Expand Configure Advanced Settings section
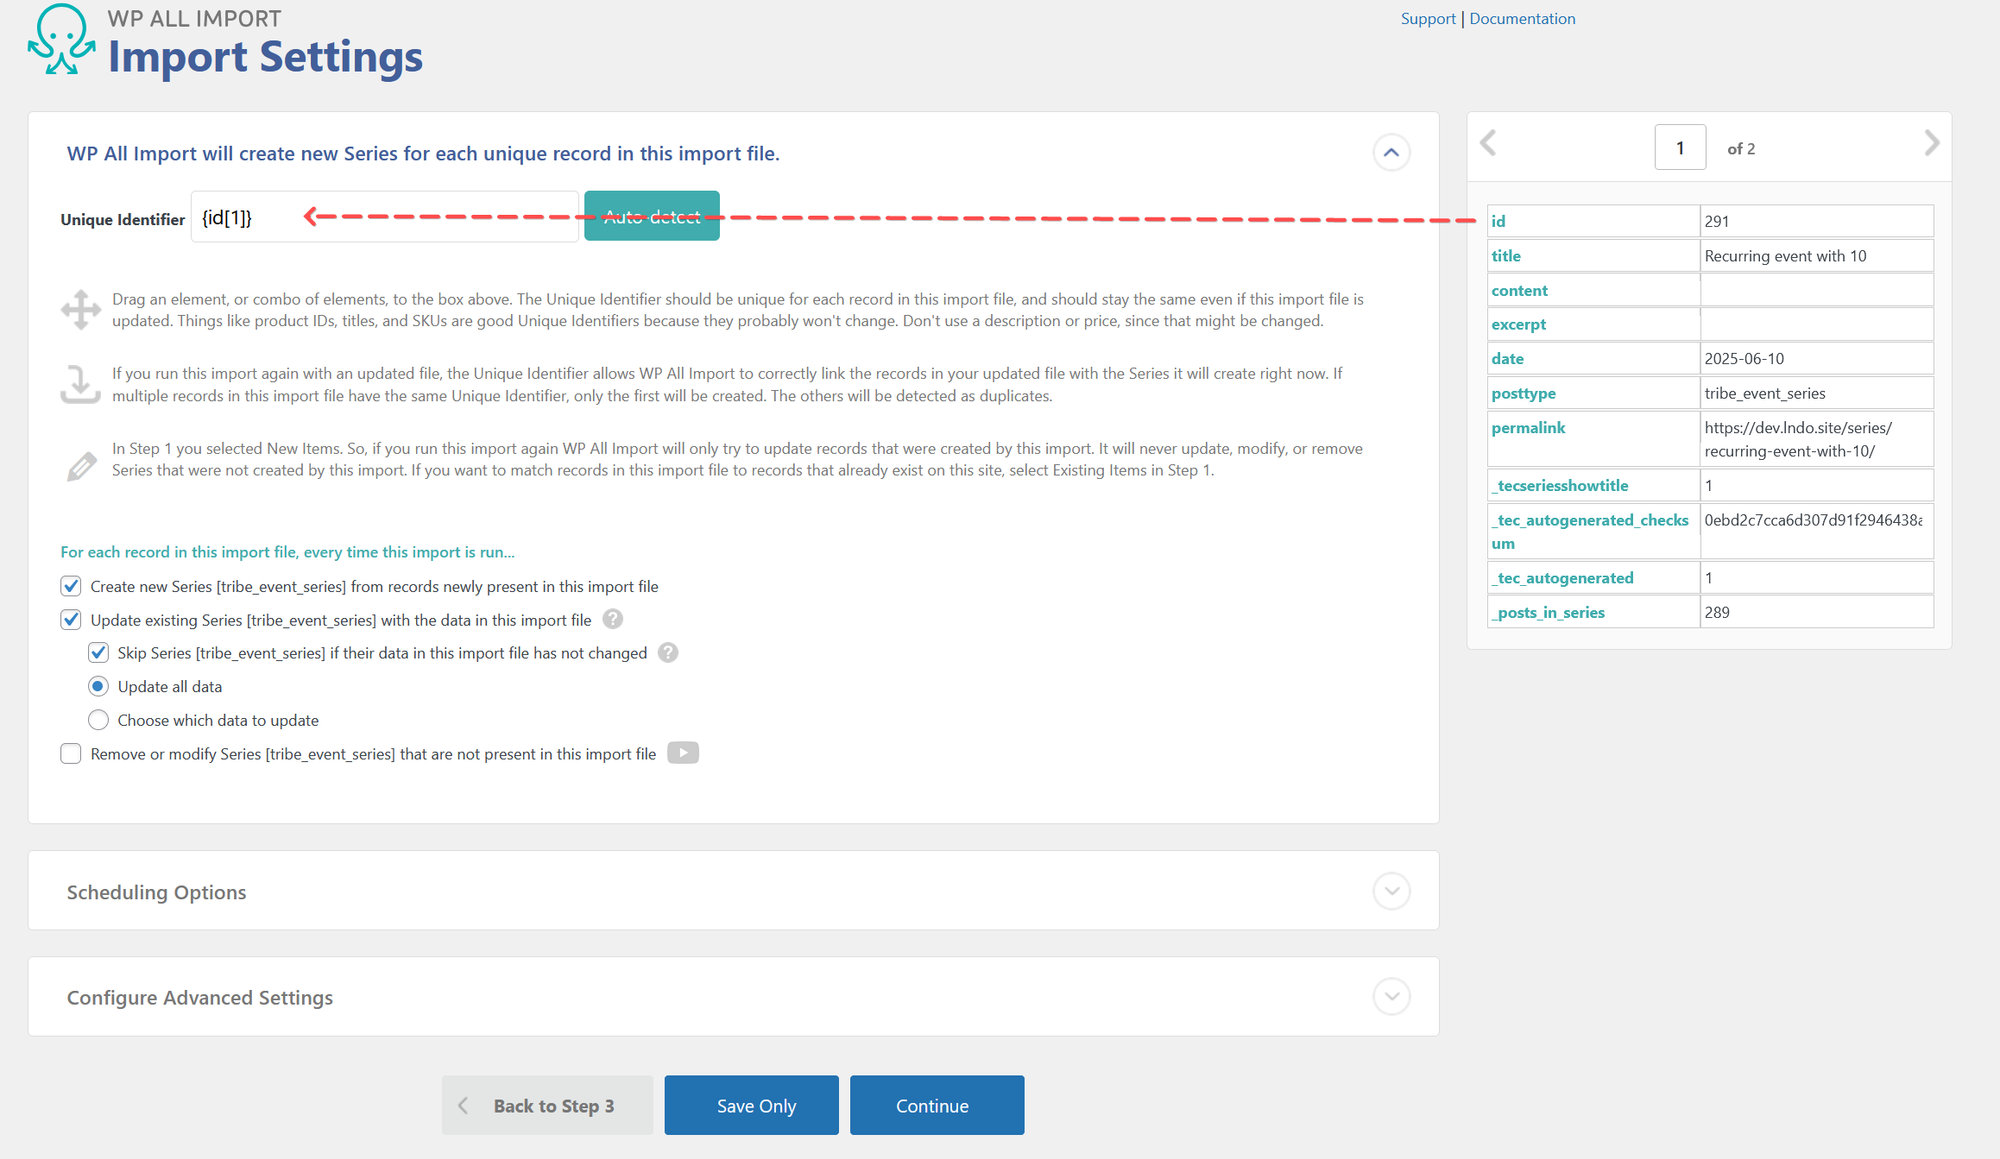This screenshot has height=1159, width=2000. coord(1391,997)
